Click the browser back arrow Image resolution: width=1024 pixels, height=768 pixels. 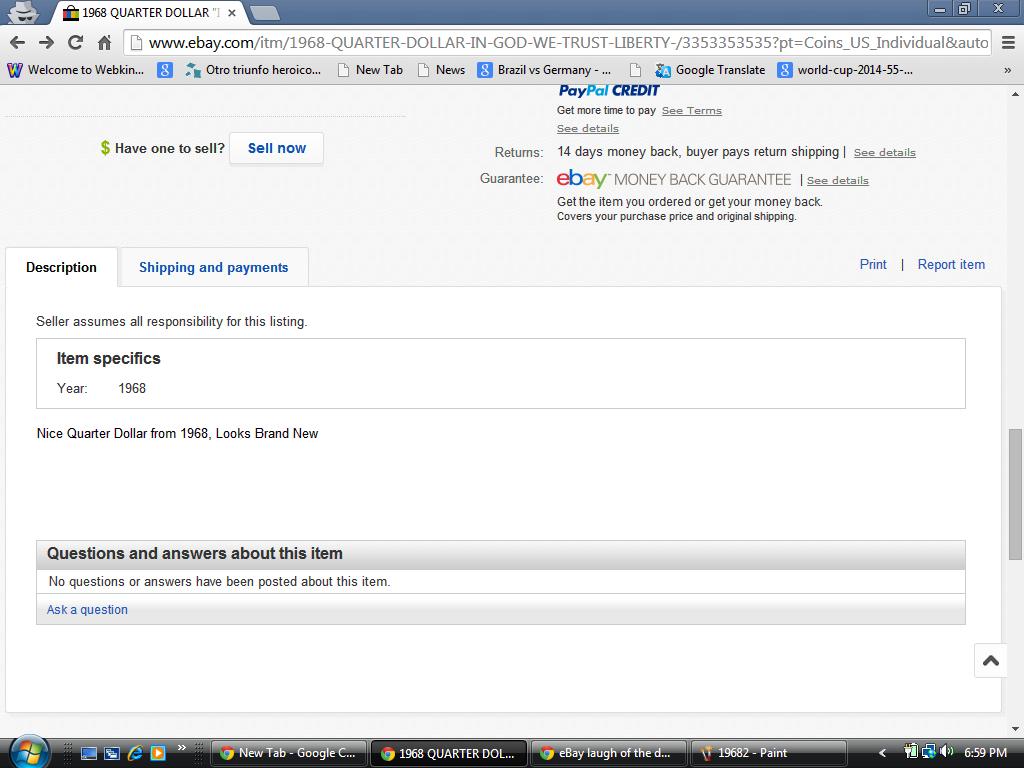[x=17, y=42]
